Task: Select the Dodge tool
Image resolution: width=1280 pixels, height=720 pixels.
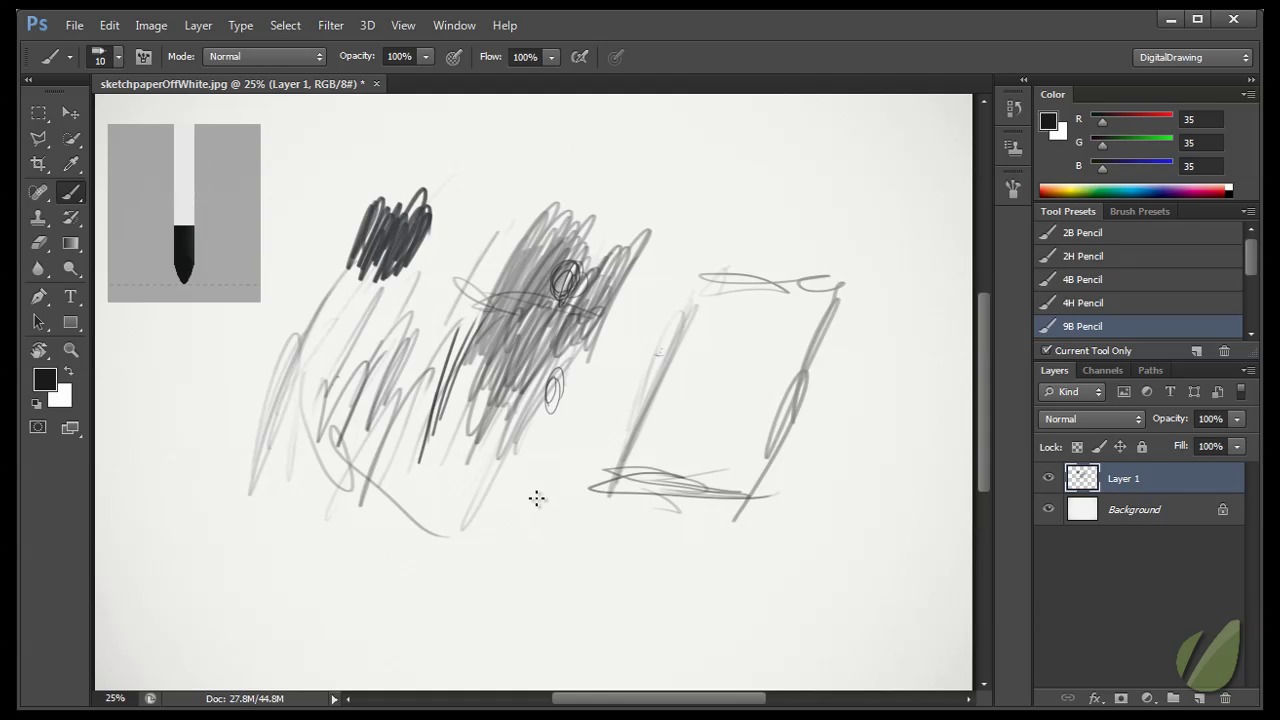Action: (71, 268)
